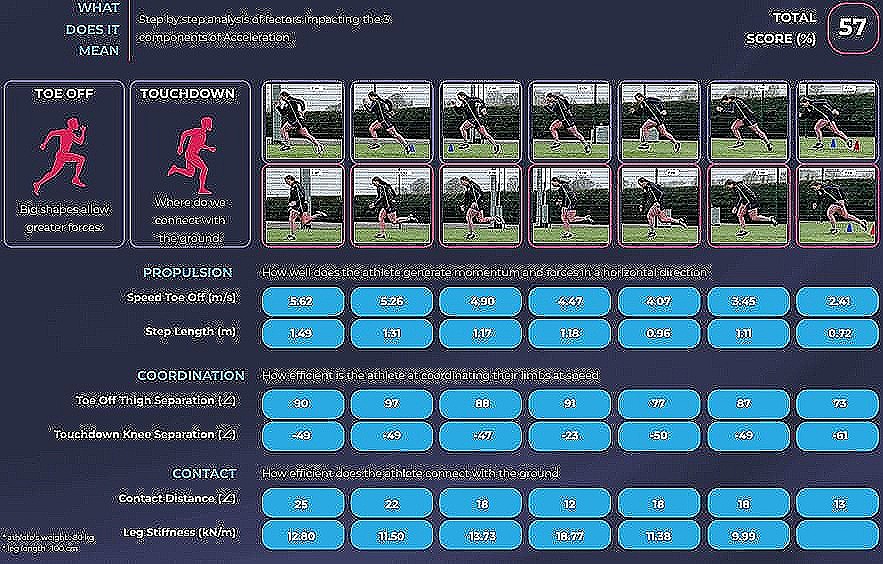Image resolution: width=883 pixels, height=564 pixels.
Task: Open the toe-off photo above the 5.26 speed
Action: [x=392, y=120]
